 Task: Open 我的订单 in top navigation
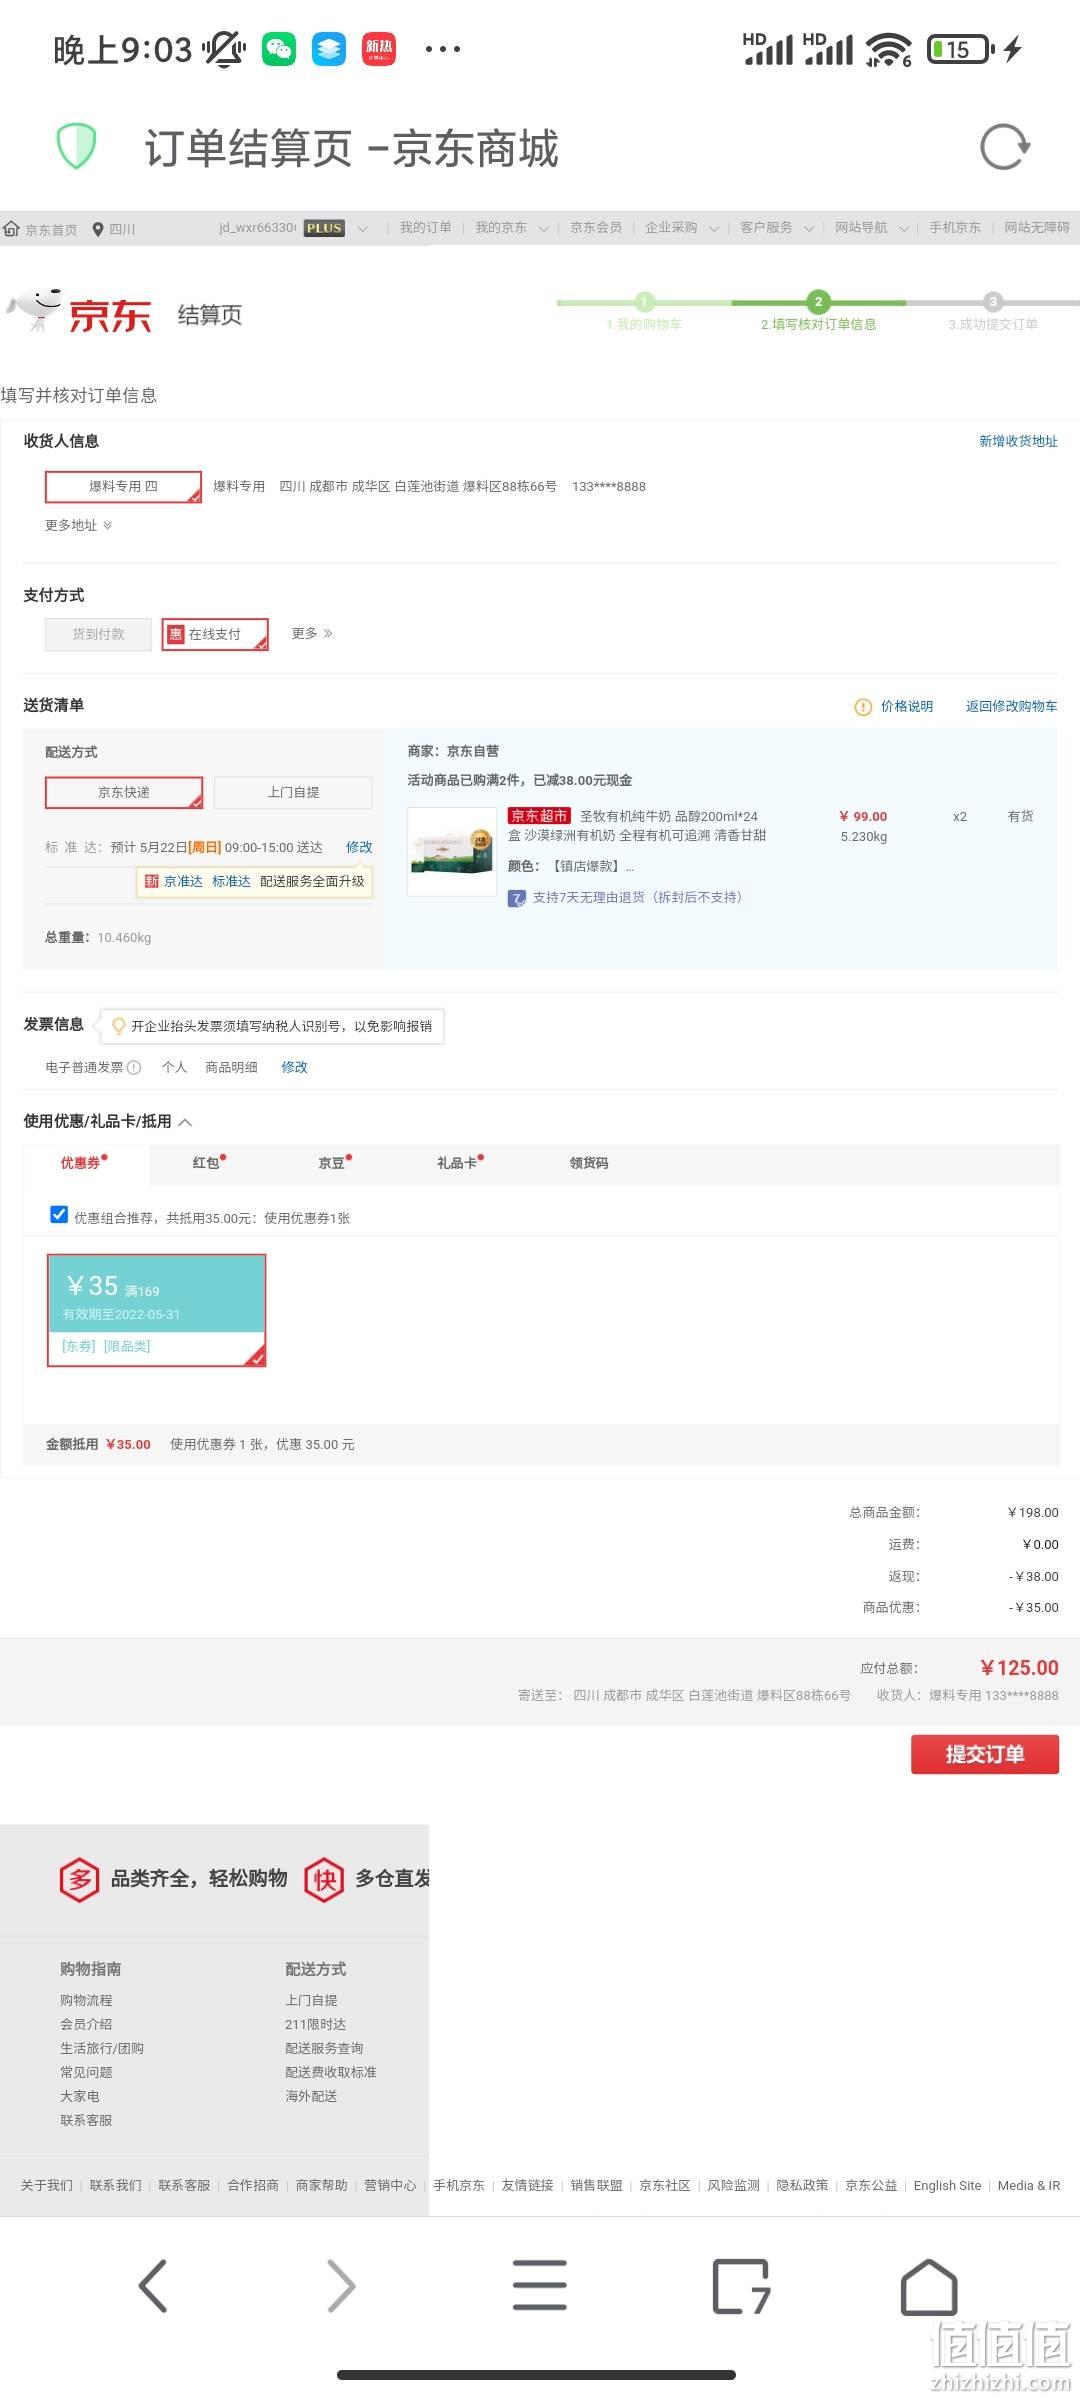click(x=426, y=228)
